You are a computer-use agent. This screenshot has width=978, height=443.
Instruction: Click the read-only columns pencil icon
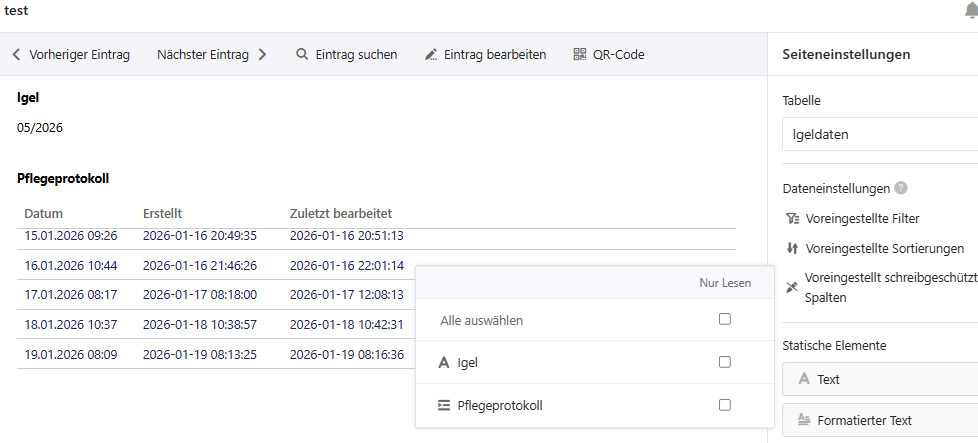792,287
